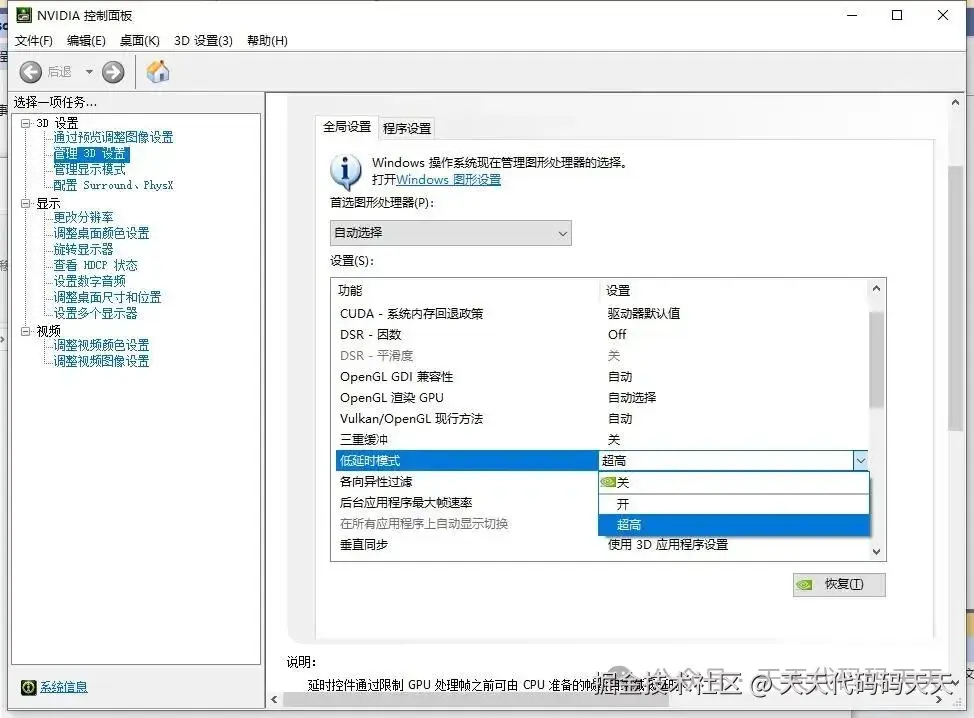This screenshot has width=974, height=718.
Task: Click the 低延时模式 dropdown arrow
Action: 860,461
